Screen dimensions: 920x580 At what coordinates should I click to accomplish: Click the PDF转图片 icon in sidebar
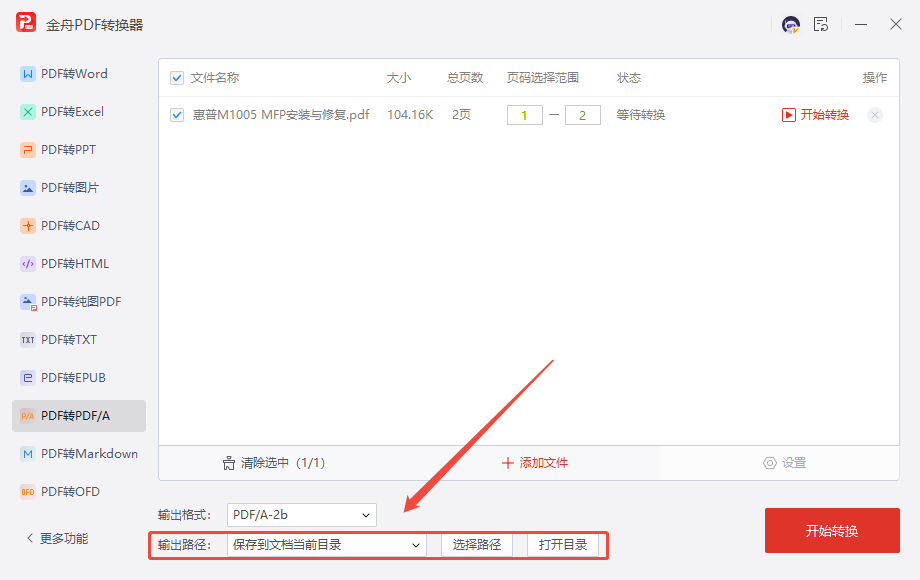28,188
